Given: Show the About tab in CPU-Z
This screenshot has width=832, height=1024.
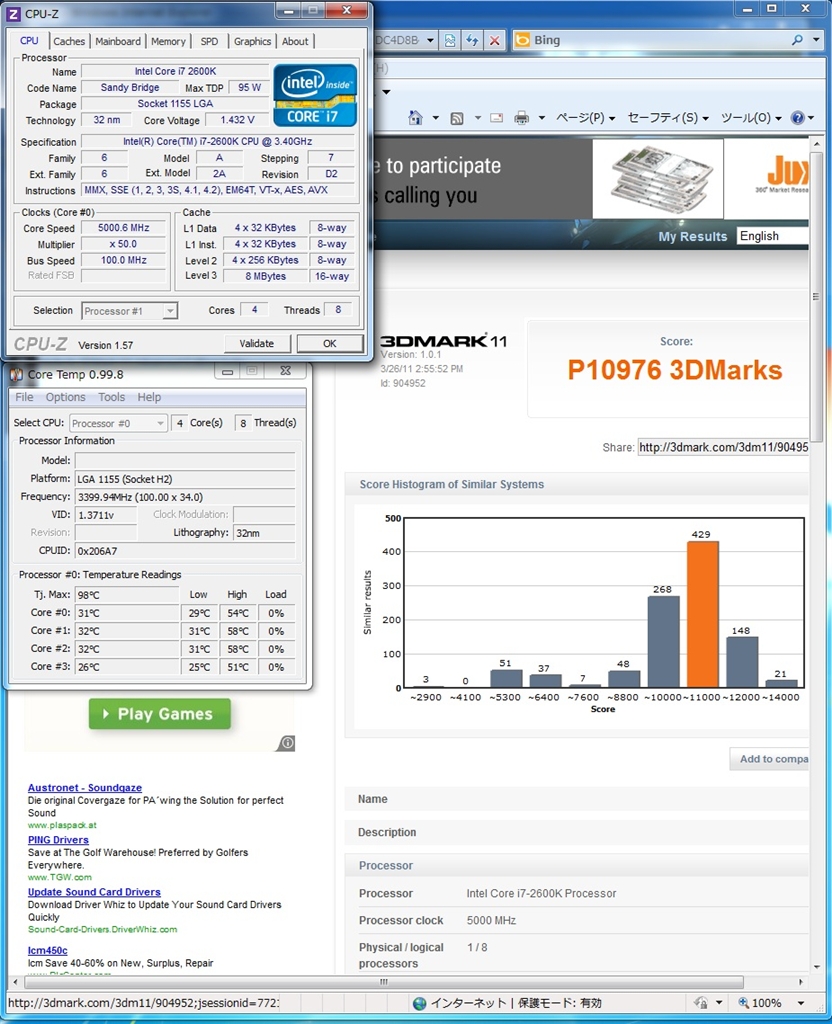Looking at the screenshot, I should (x=295, y=41).
